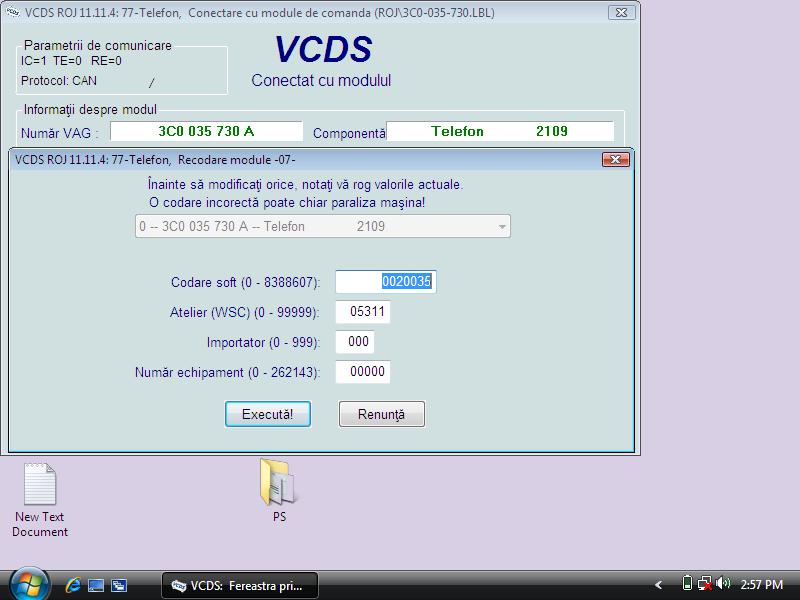The height and width of the screenshot is (600, 800).
Task: Select the Atelier (WSC) input field
Action: point(363,312)
